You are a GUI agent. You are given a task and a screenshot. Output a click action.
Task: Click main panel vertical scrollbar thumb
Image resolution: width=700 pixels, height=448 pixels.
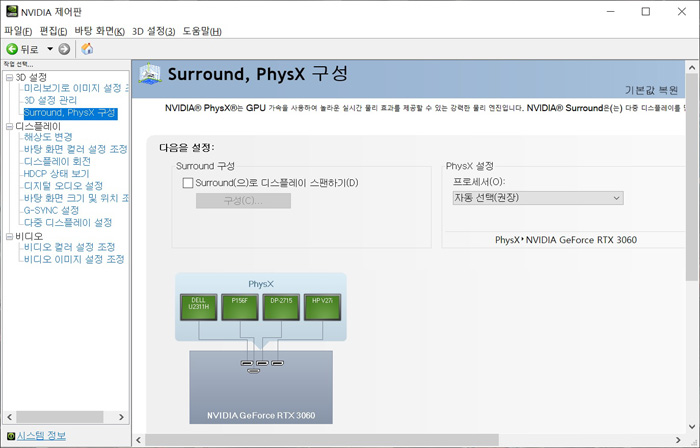(692, 178)
